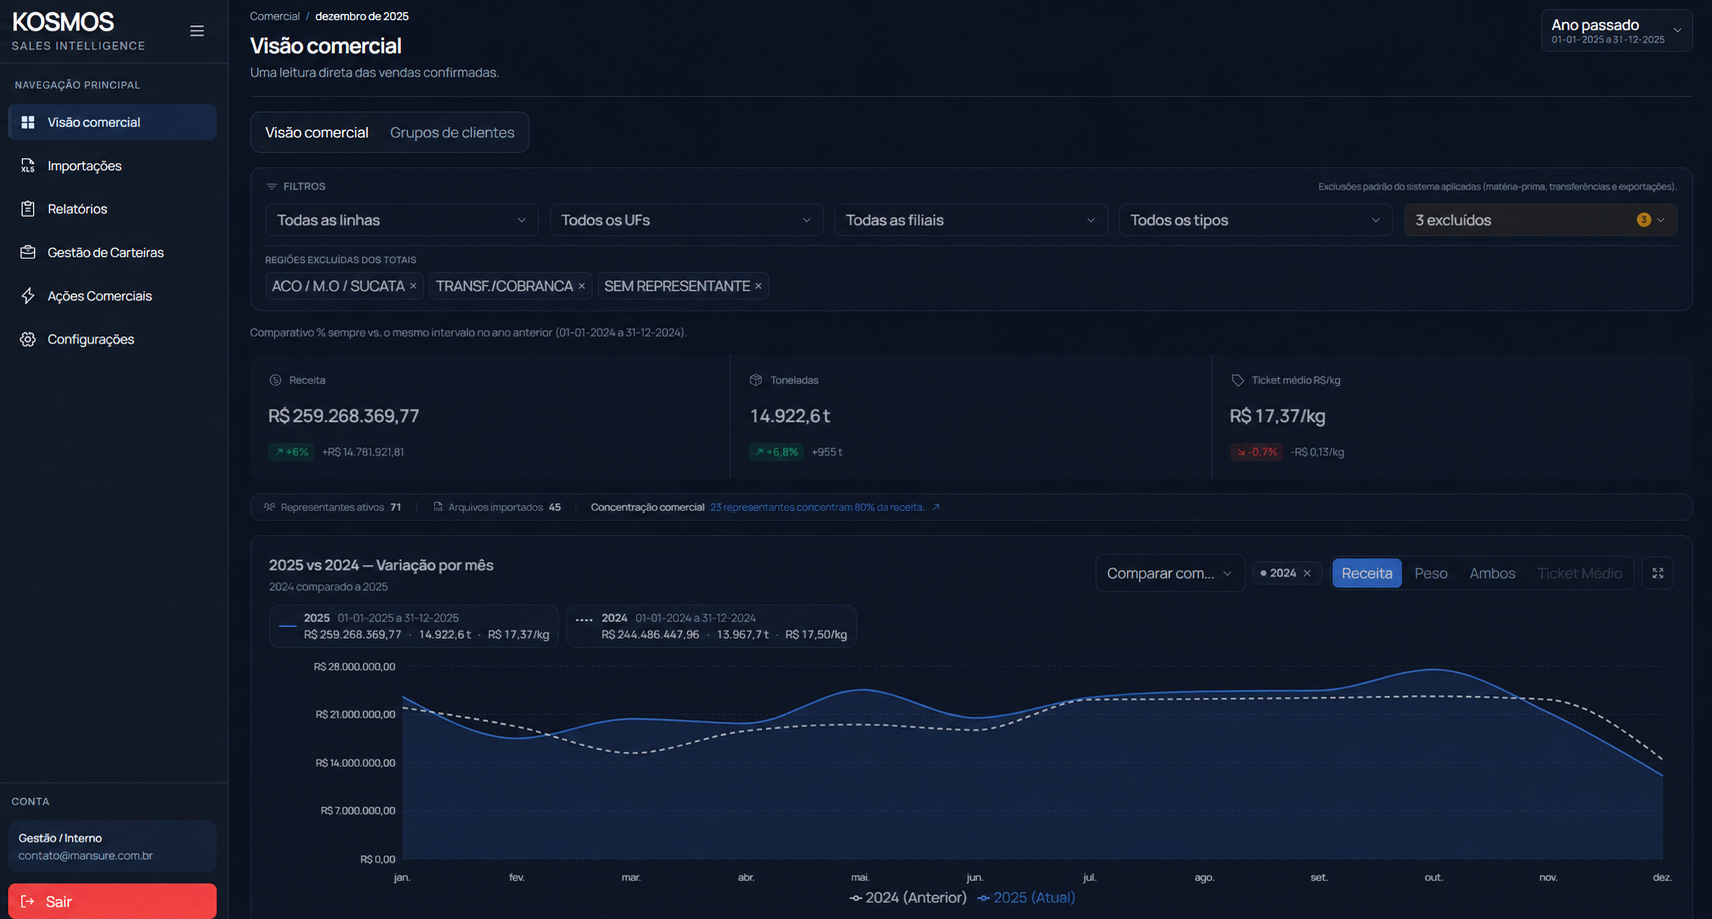Image resolution: width=1712 pixels, height=919 pixels.
Task: Collapse sidebar with hamburger menu icon
Action: click(x=197, y=31)
